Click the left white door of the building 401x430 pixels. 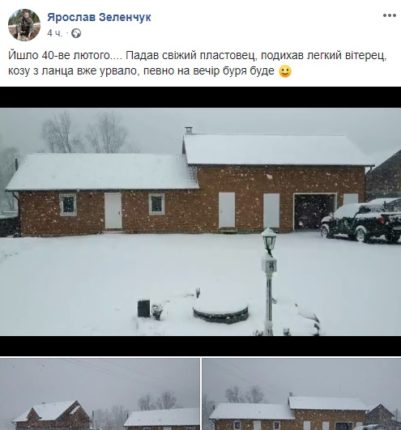point(113,211)
